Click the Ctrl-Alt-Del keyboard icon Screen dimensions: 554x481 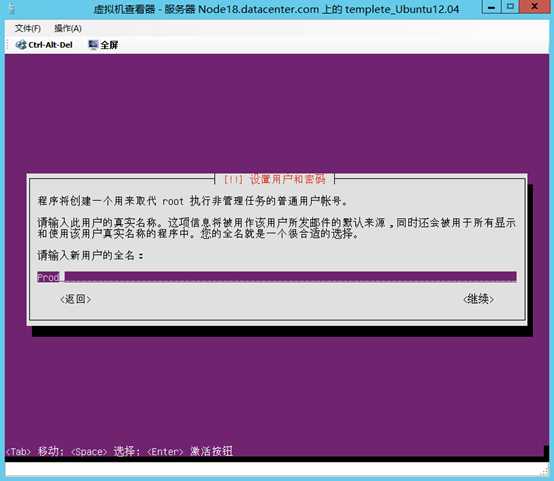(21, 45)
